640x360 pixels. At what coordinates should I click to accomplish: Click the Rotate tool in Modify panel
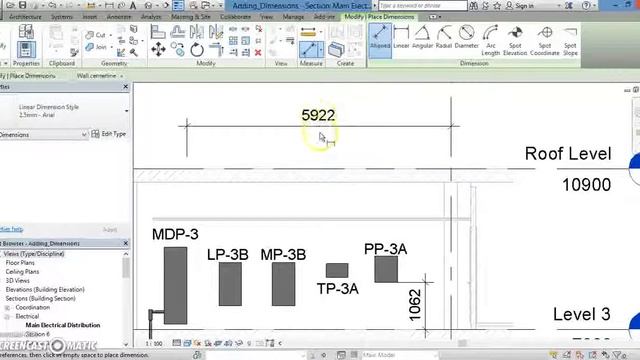pyautogui.click(x=197, y=50)
